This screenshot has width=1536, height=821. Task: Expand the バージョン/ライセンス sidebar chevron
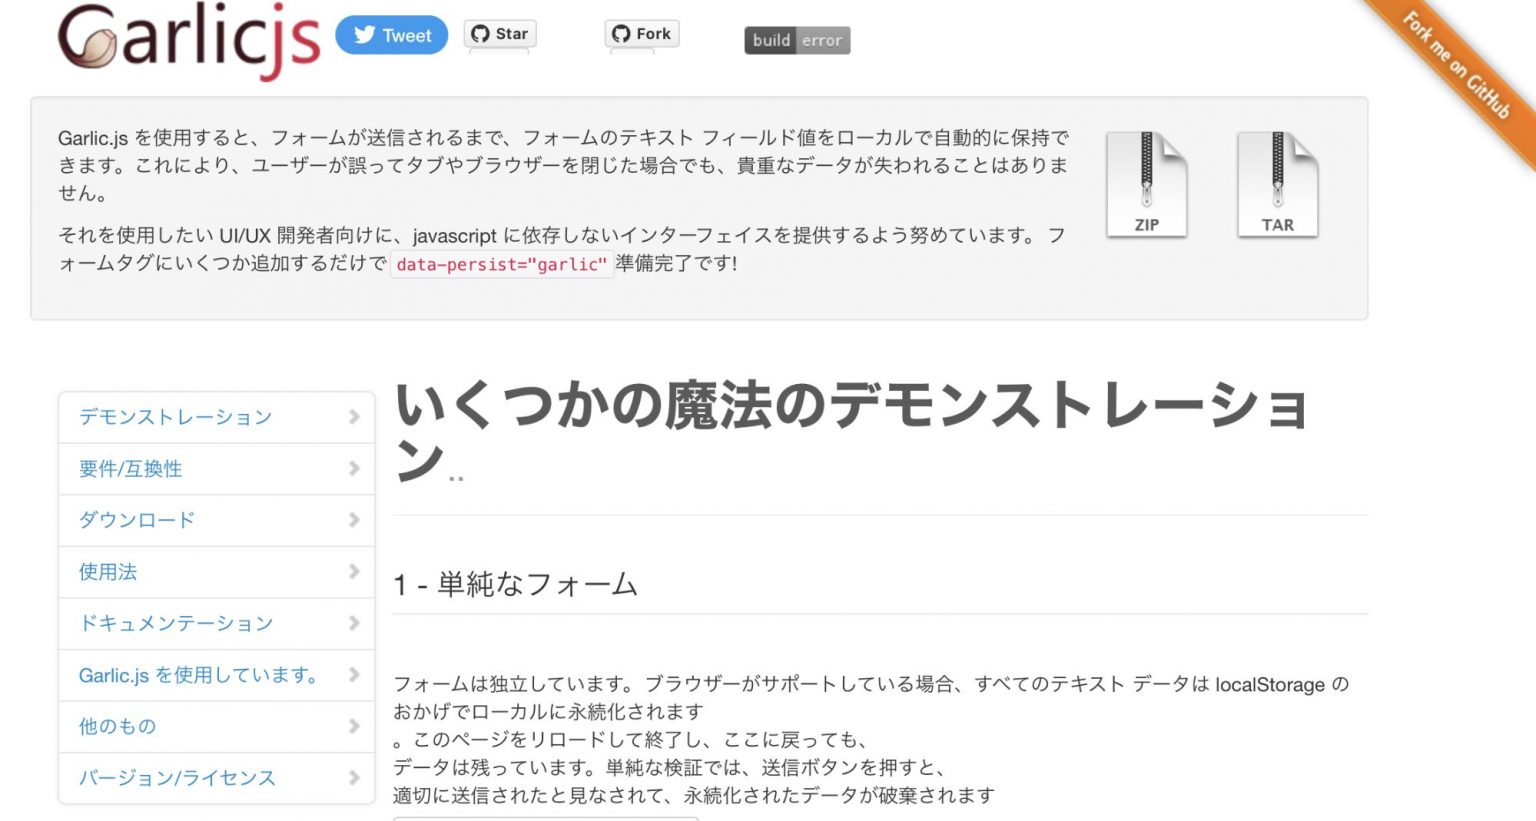354,777
